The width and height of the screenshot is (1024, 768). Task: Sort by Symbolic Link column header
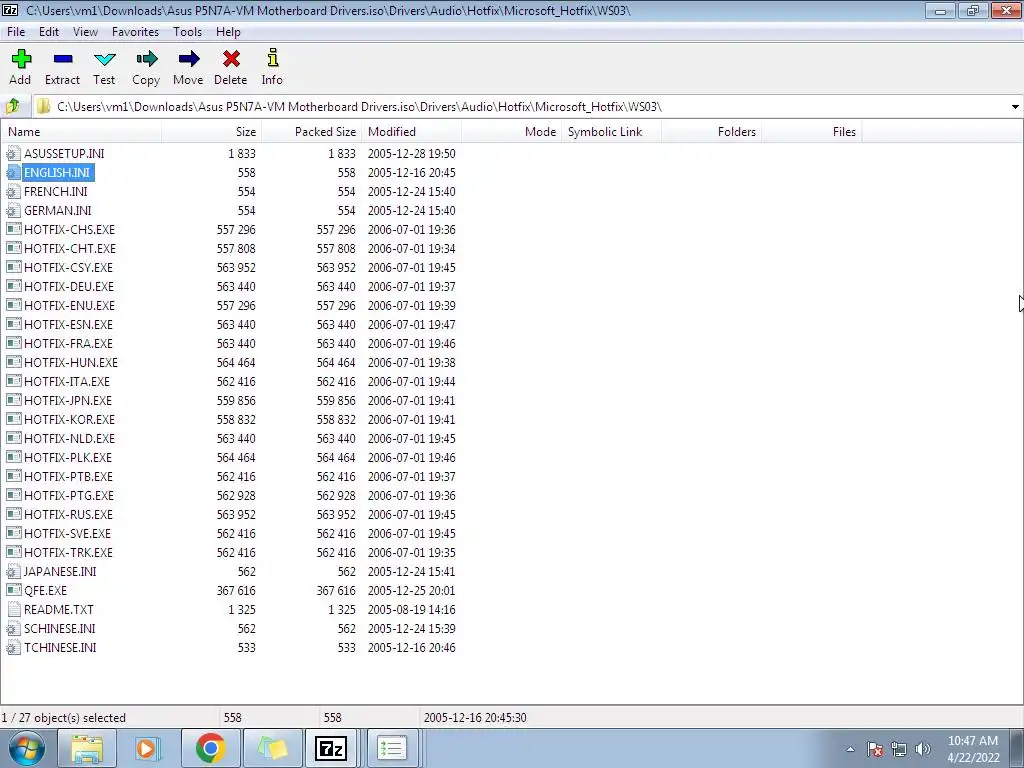611,132
